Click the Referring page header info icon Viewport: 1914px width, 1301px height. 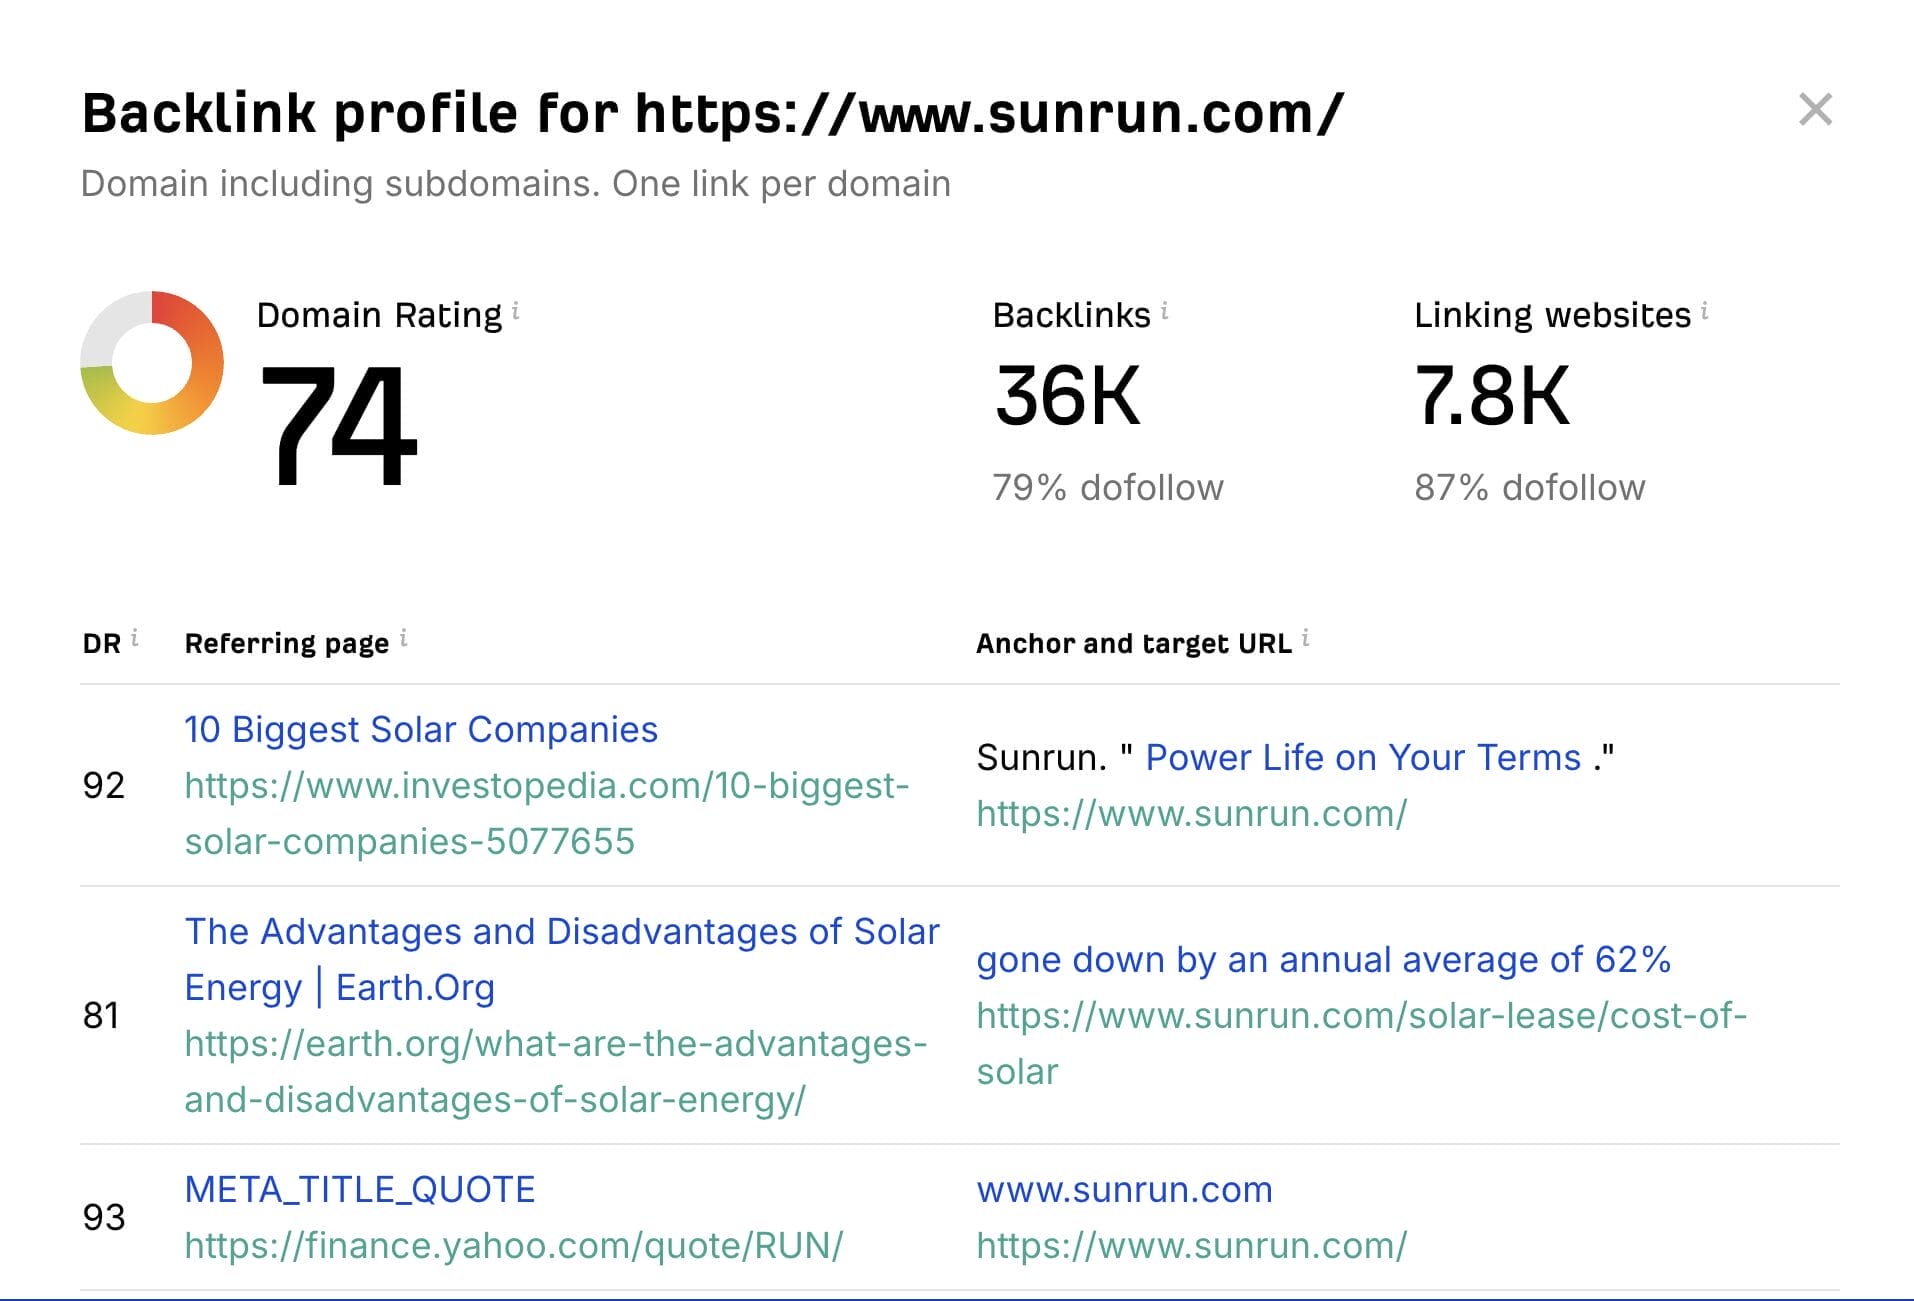coord(404,636)
